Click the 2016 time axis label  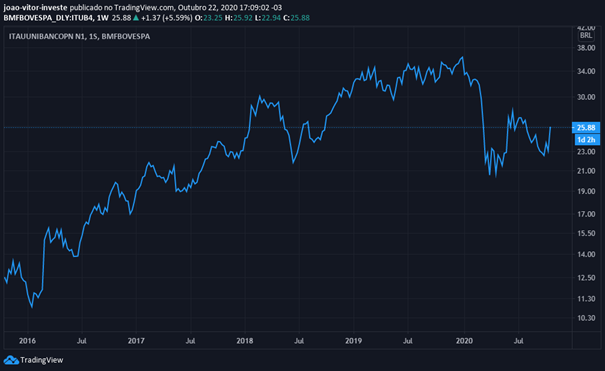tap(27, 341)
